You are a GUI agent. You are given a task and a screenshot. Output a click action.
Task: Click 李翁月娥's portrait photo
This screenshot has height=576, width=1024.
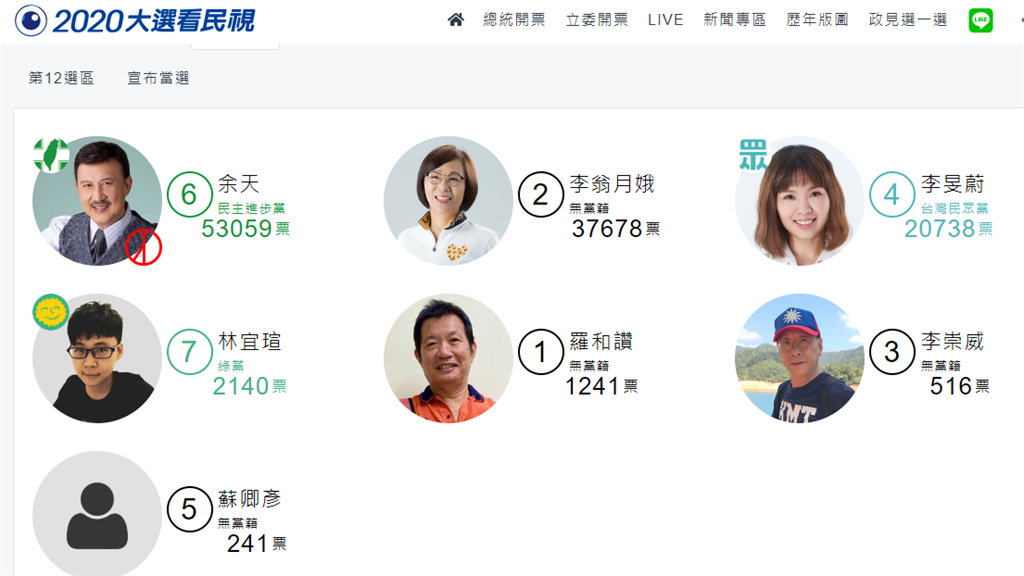(449, 200)
